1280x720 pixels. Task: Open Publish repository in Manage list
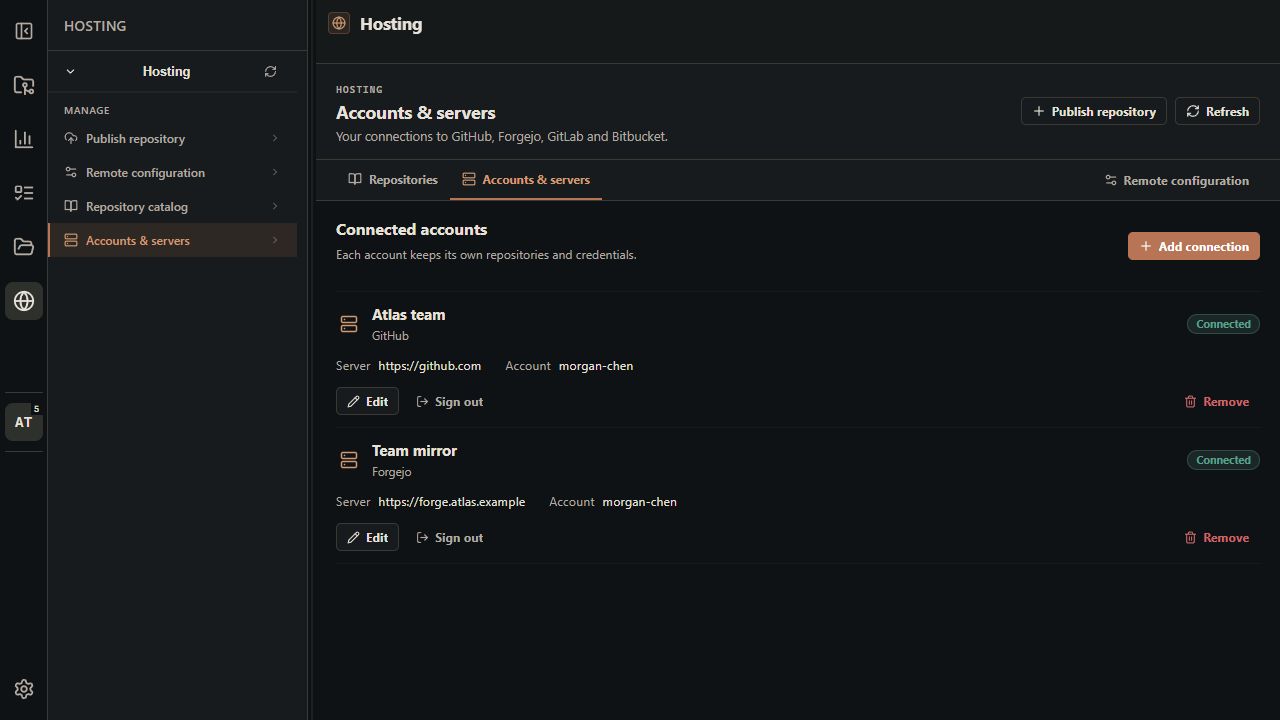(x=172, y=139)
